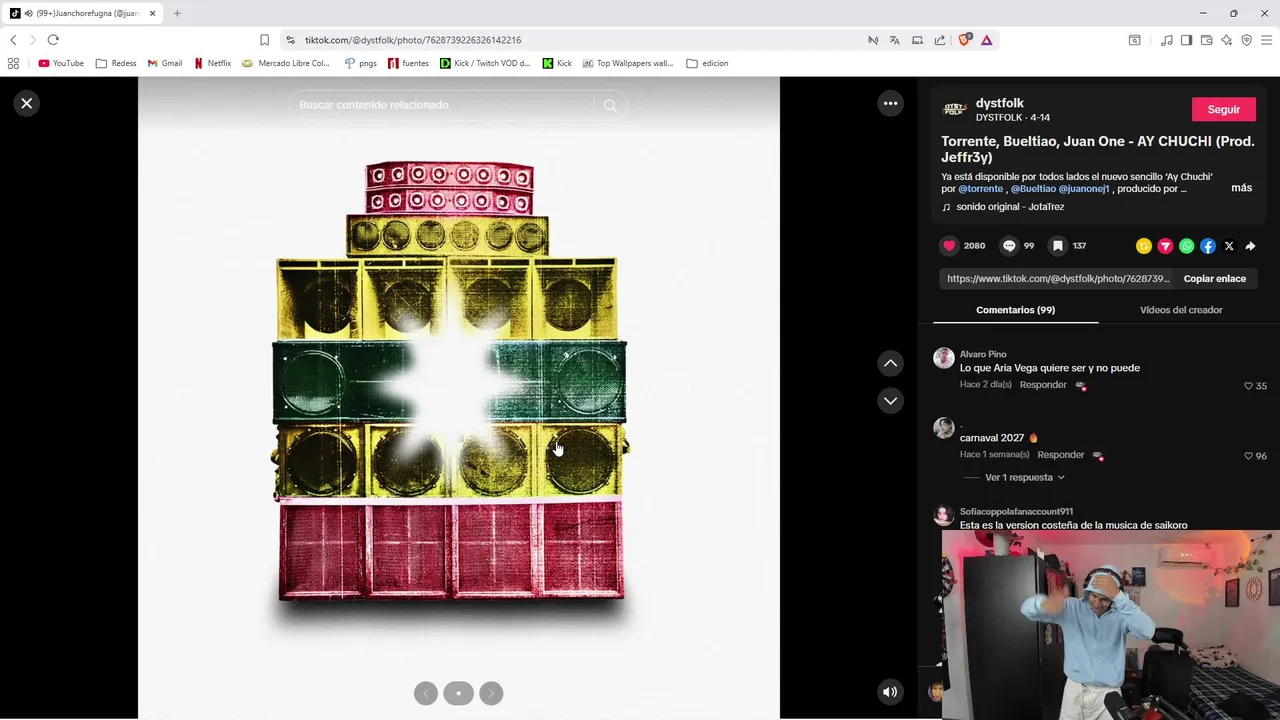Reply to Alvaro Pino's comment

[x=1043, y=385]
